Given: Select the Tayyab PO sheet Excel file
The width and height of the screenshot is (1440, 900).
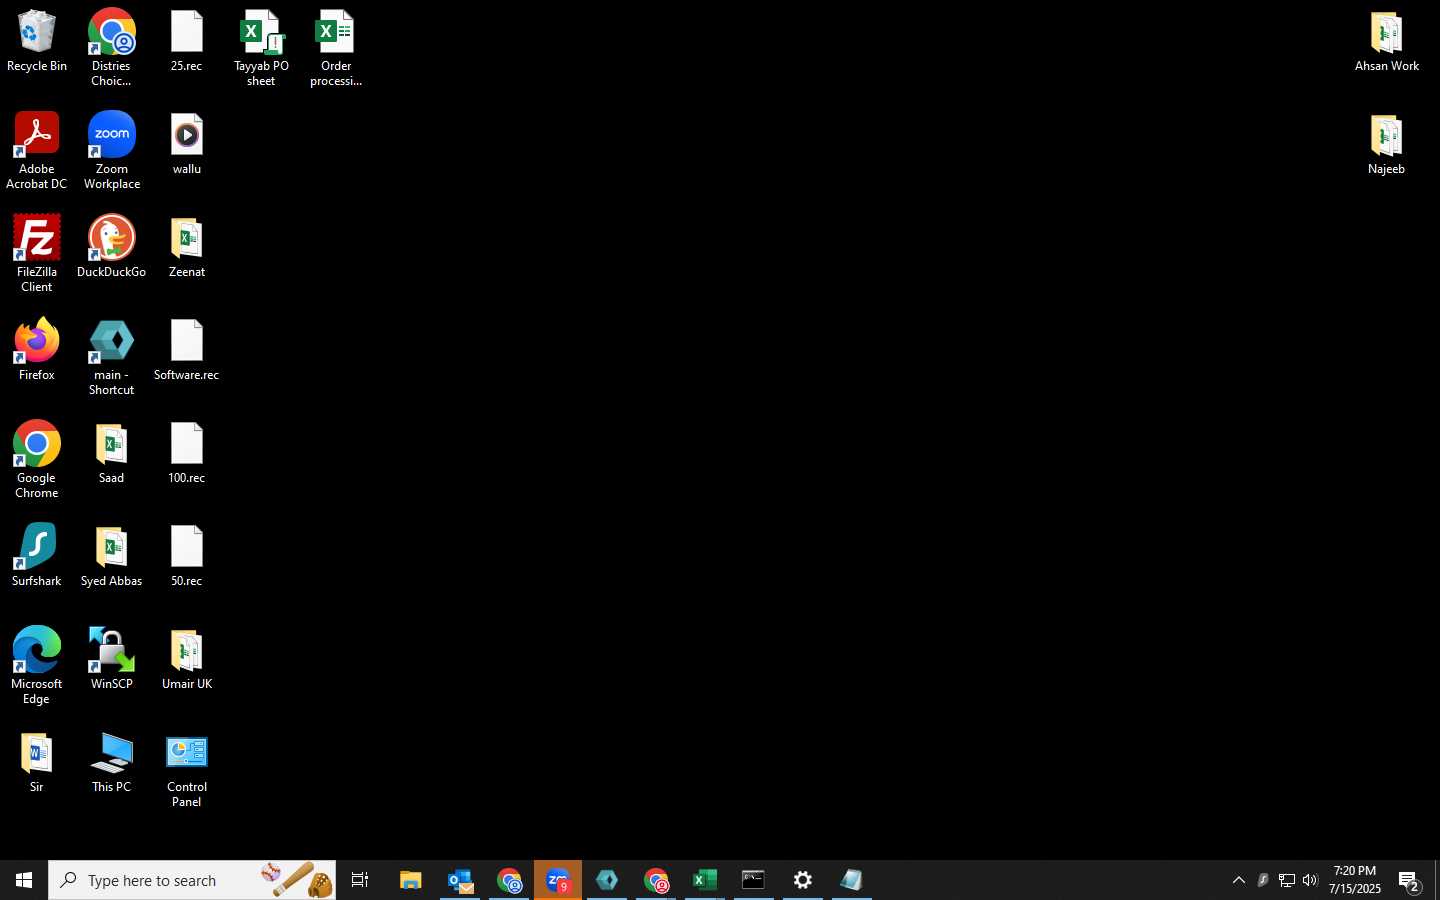Looking at the screenshot, I should click(261, 48).
